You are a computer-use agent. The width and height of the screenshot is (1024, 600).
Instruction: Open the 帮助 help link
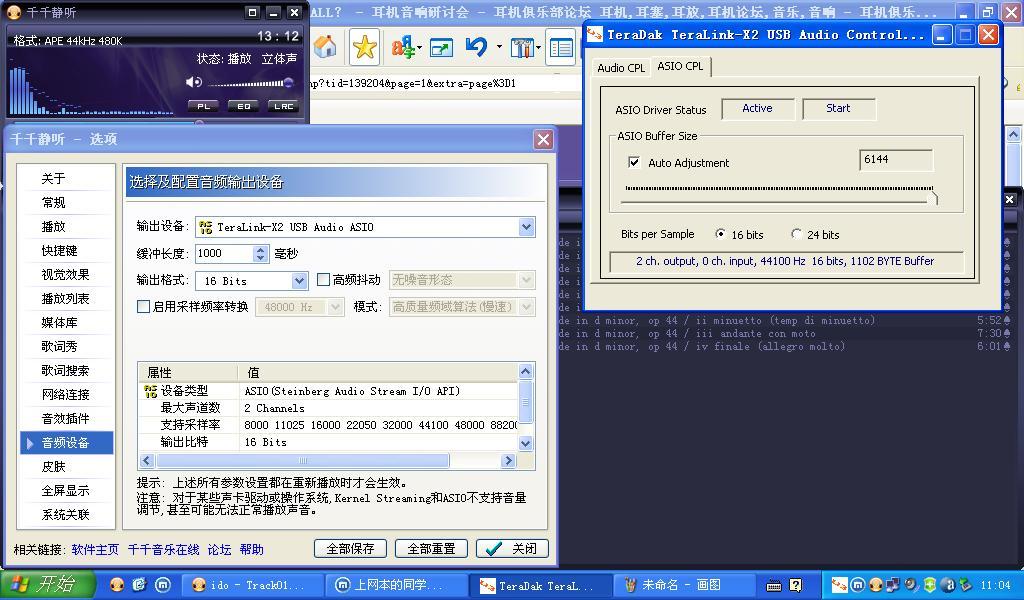[x=251, y=550]
